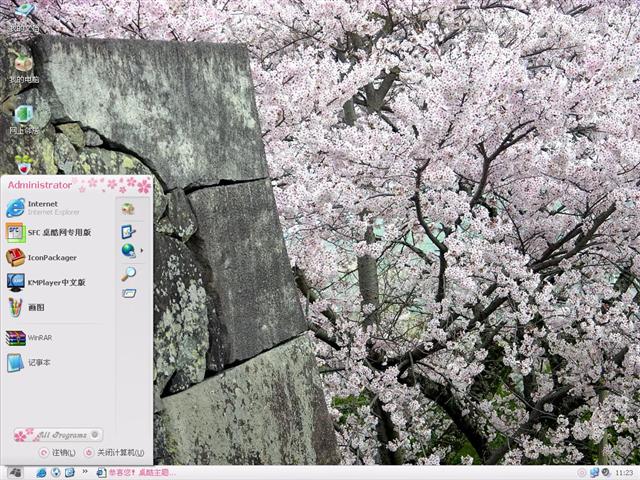Image resolution: width=640 pixels, height=480 pixels.
Task: Click the Internet Explorer globe icon in Start menu
Action: [16, 208]
